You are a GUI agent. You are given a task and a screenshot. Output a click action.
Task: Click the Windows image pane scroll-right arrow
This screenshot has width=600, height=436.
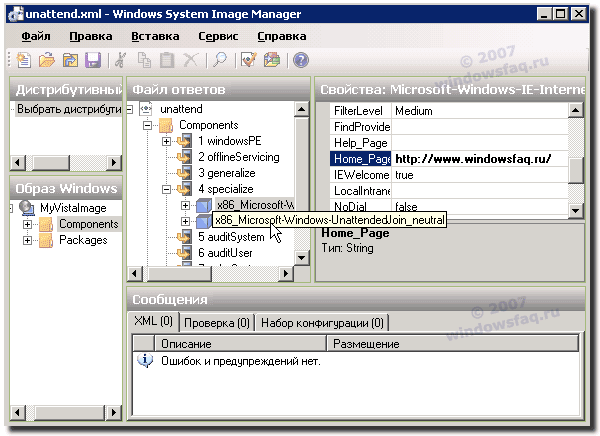114,412
